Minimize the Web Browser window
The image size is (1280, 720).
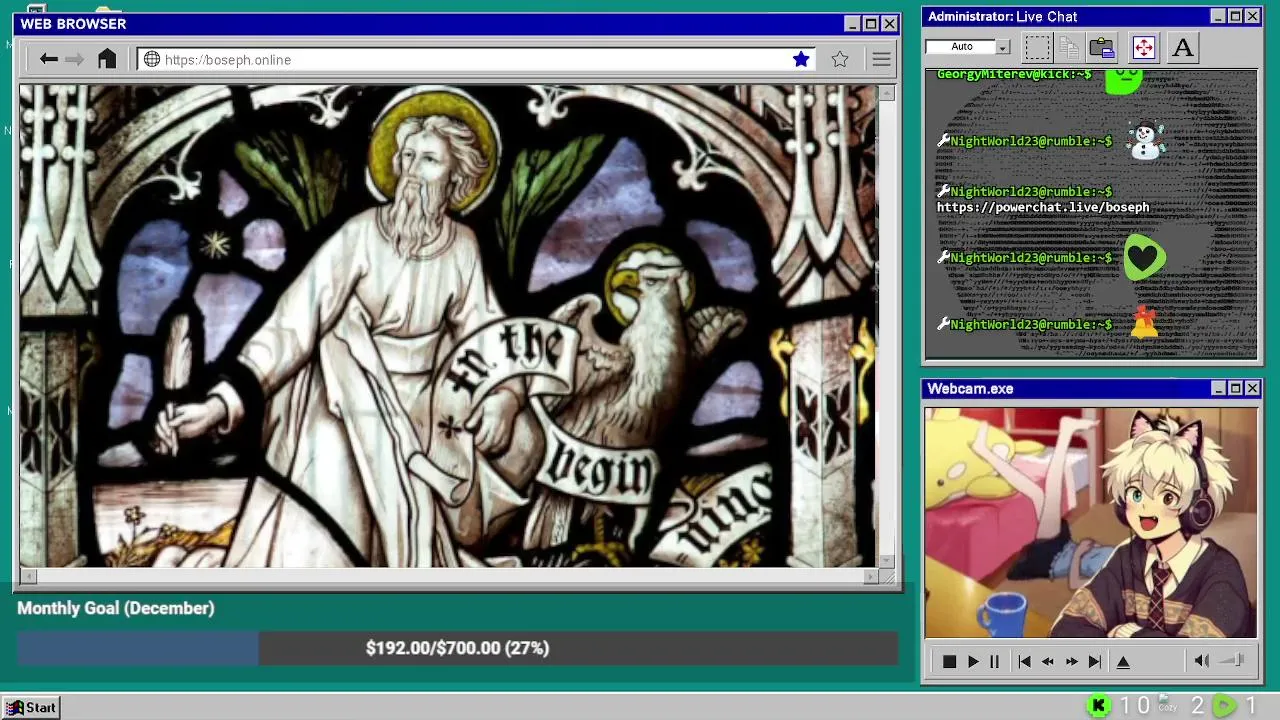tap(852, 24)
